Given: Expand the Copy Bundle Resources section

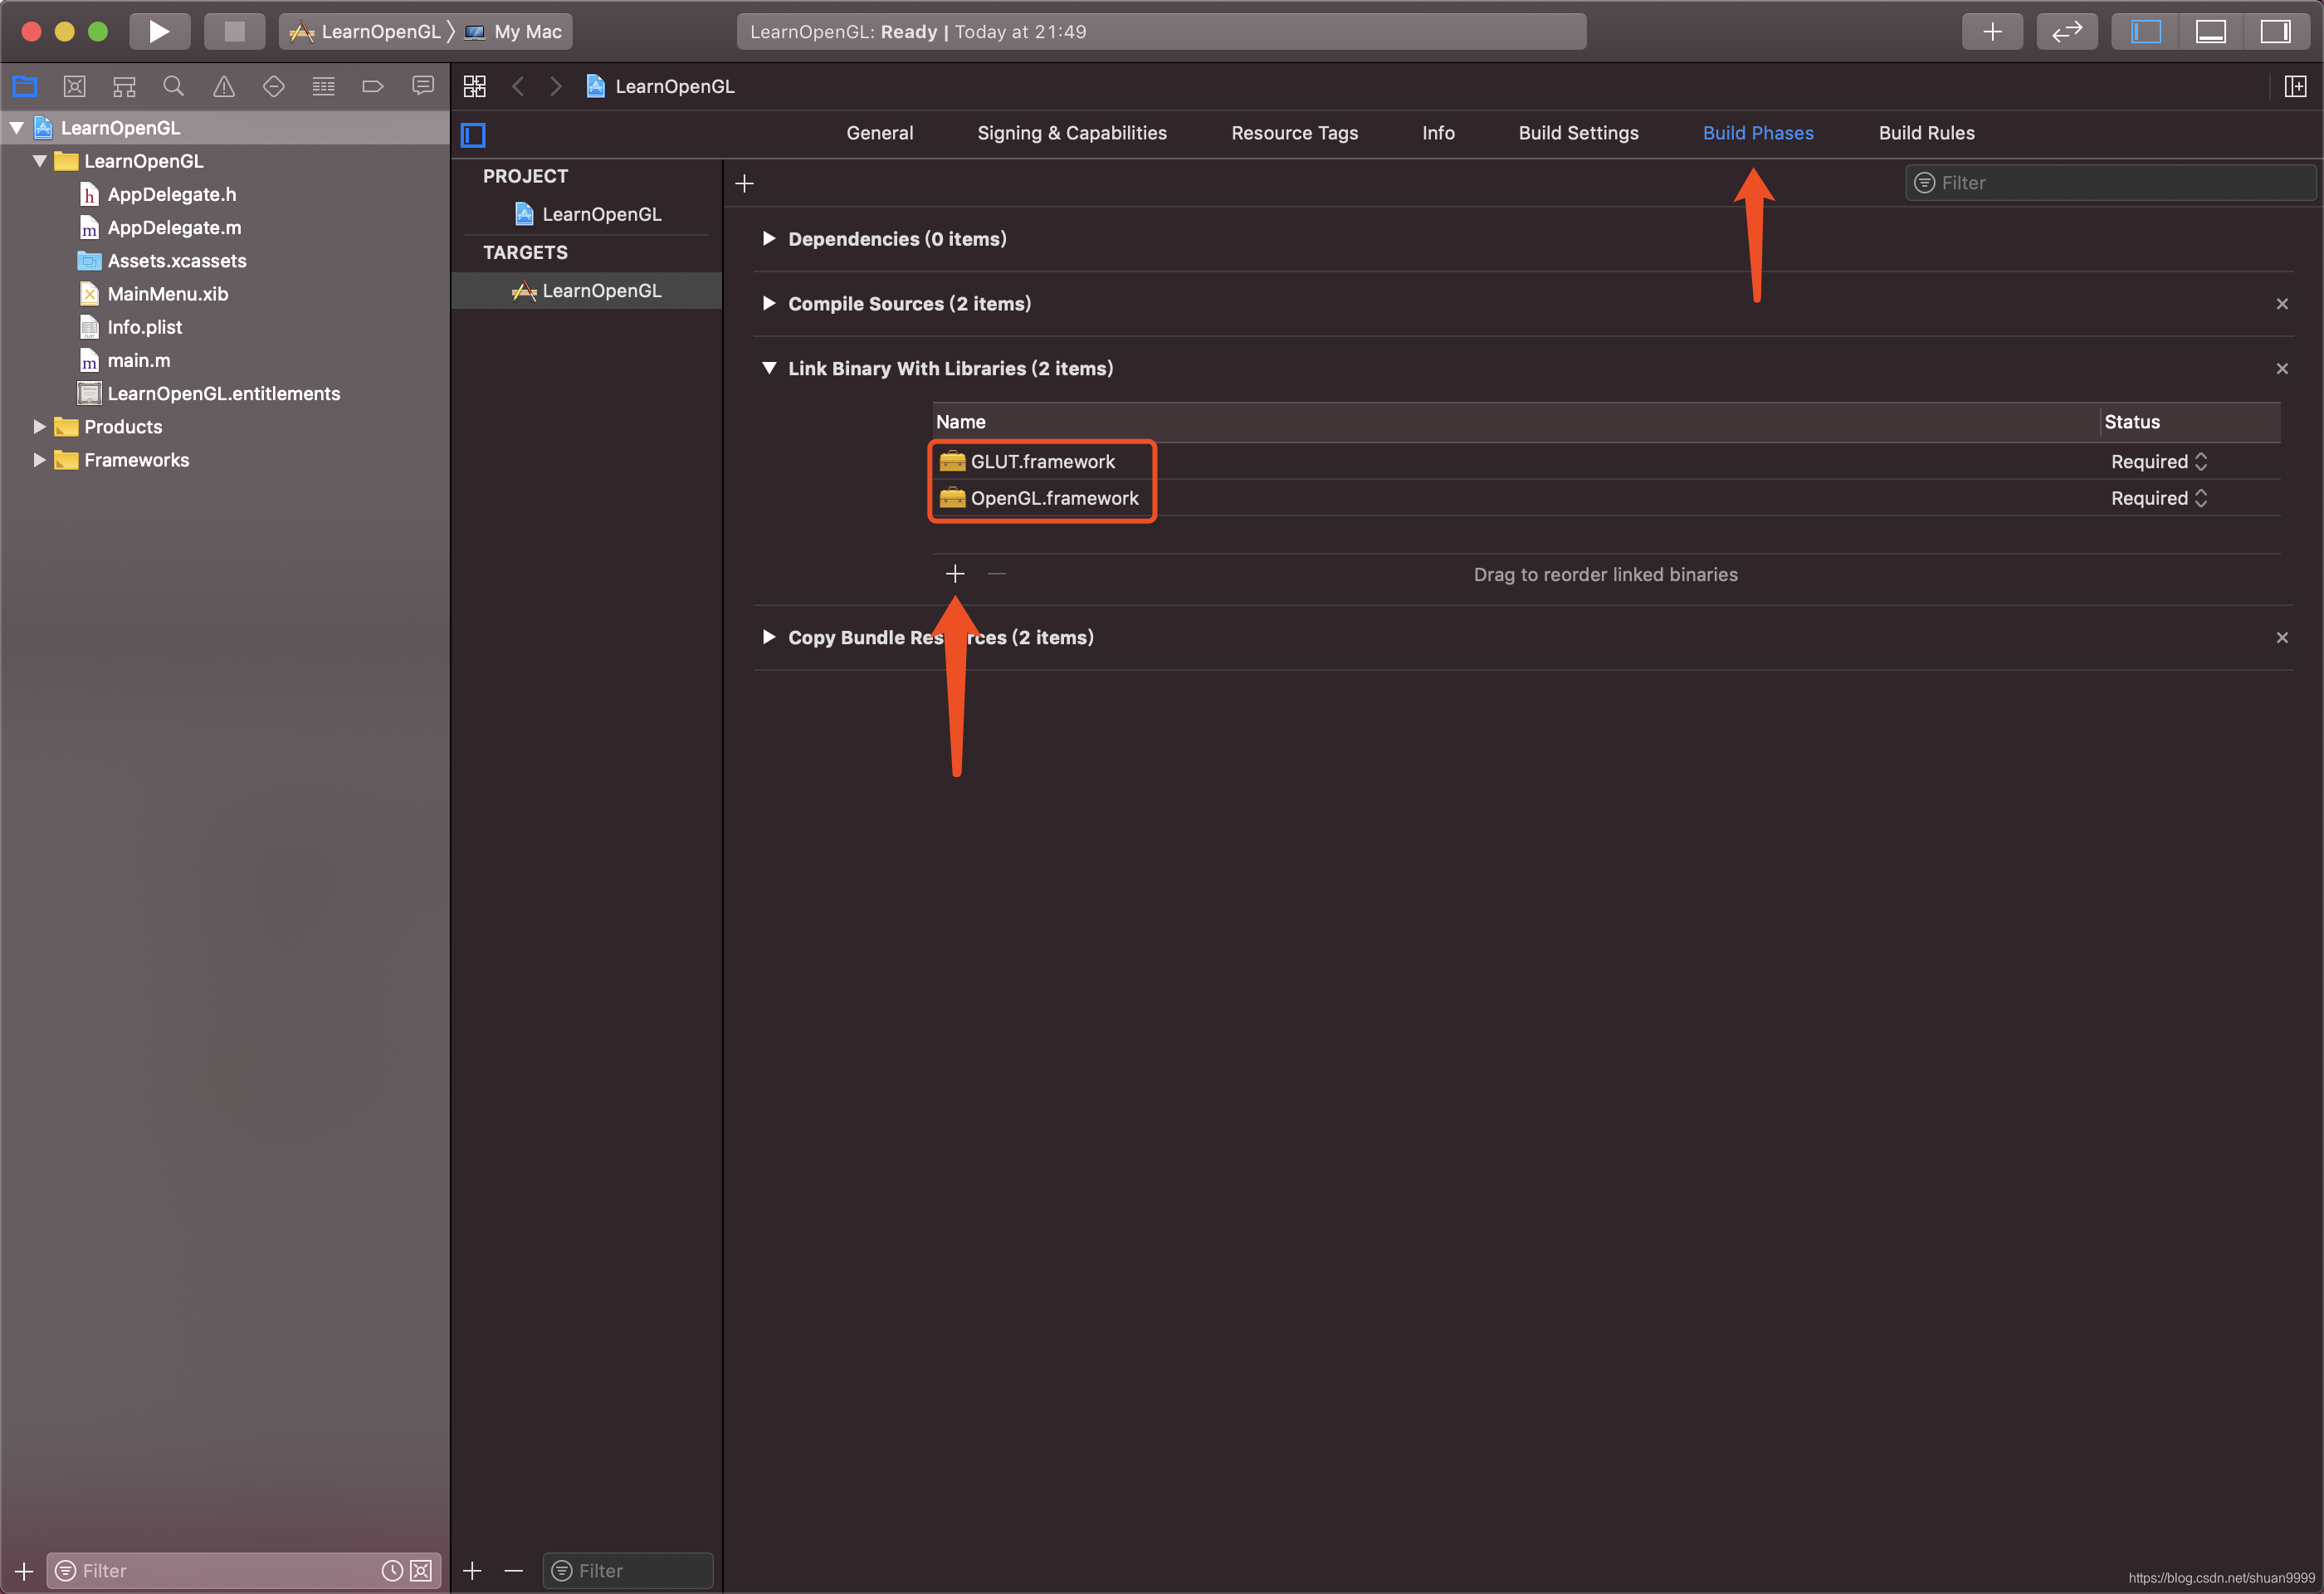Looking at the screenshot, I should 768,637.
